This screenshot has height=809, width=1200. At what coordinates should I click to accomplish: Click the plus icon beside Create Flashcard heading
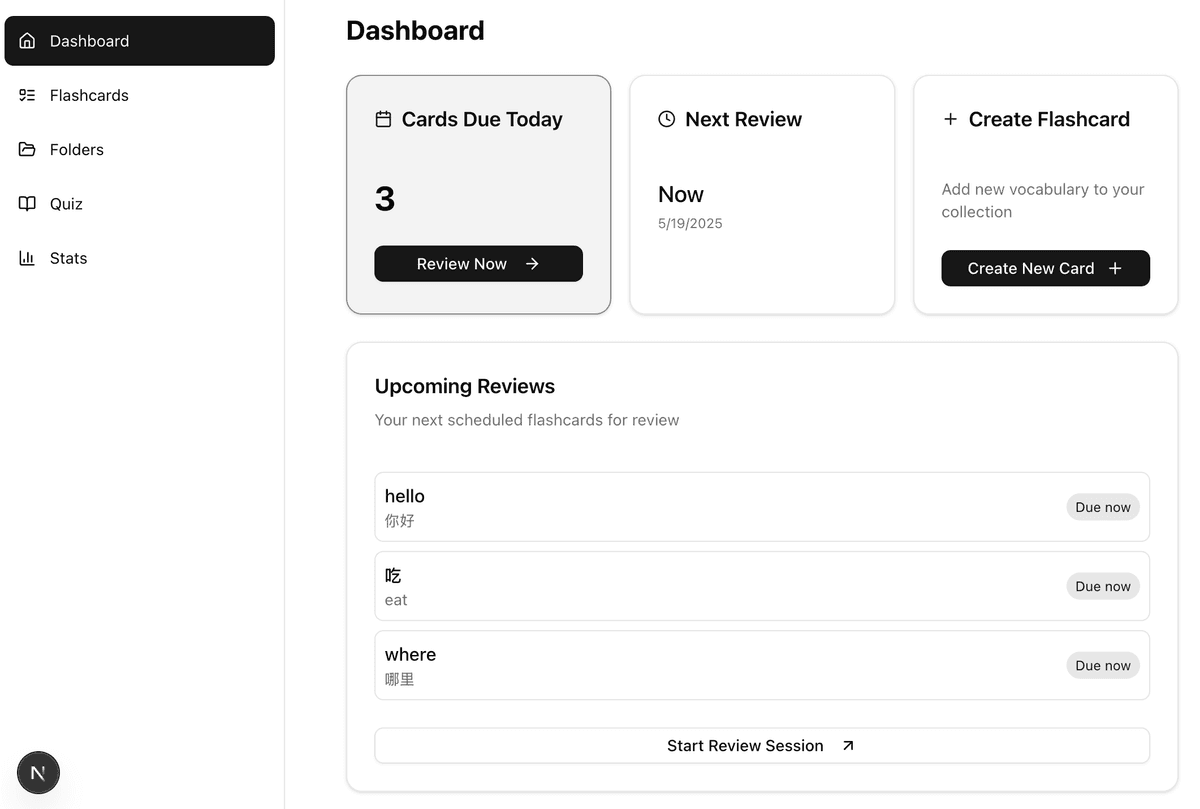(x=950, y=119)
